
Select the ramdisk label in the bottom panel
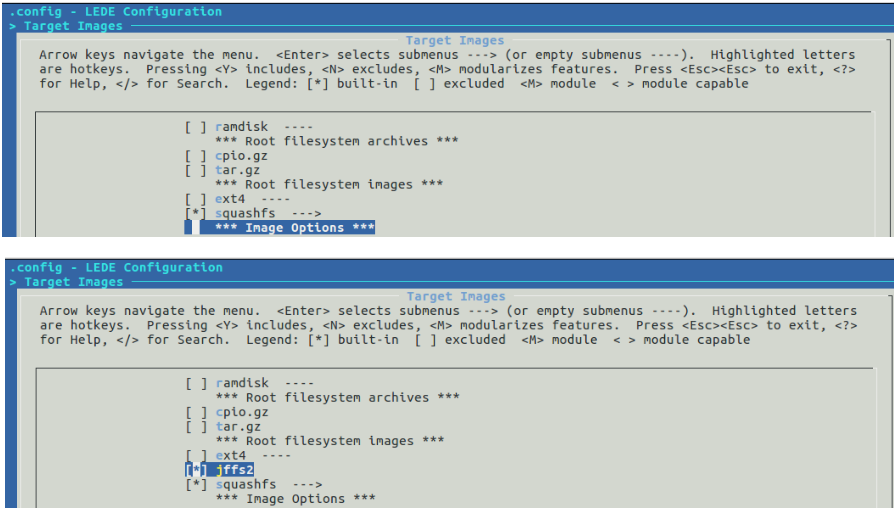(242, 384)
